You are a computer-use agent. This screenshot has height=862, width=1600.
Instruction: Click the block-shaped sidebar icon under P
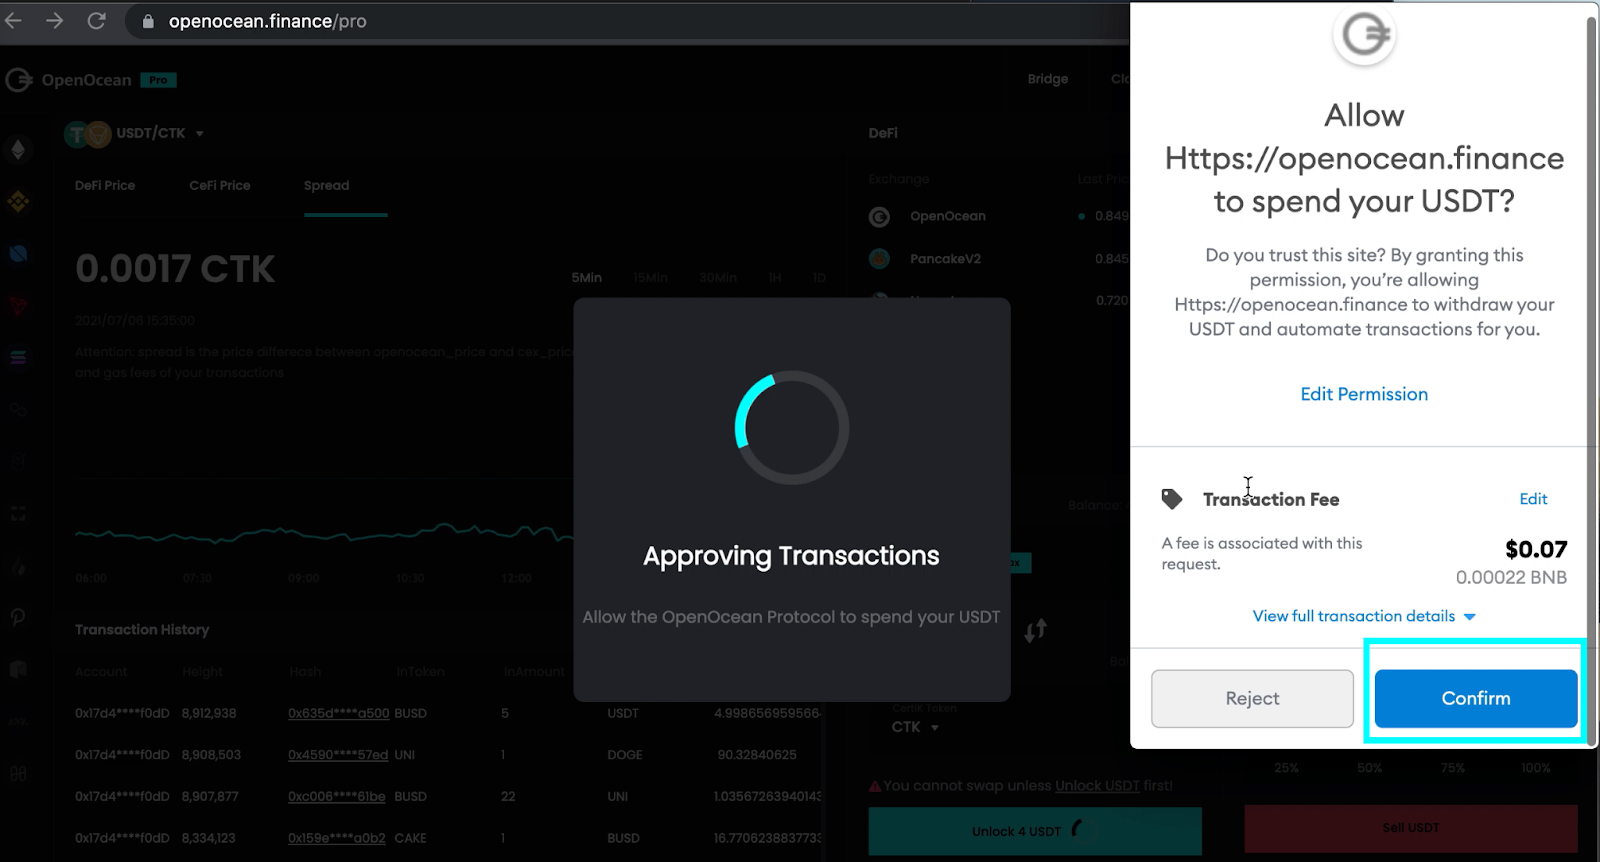point(18,669)
